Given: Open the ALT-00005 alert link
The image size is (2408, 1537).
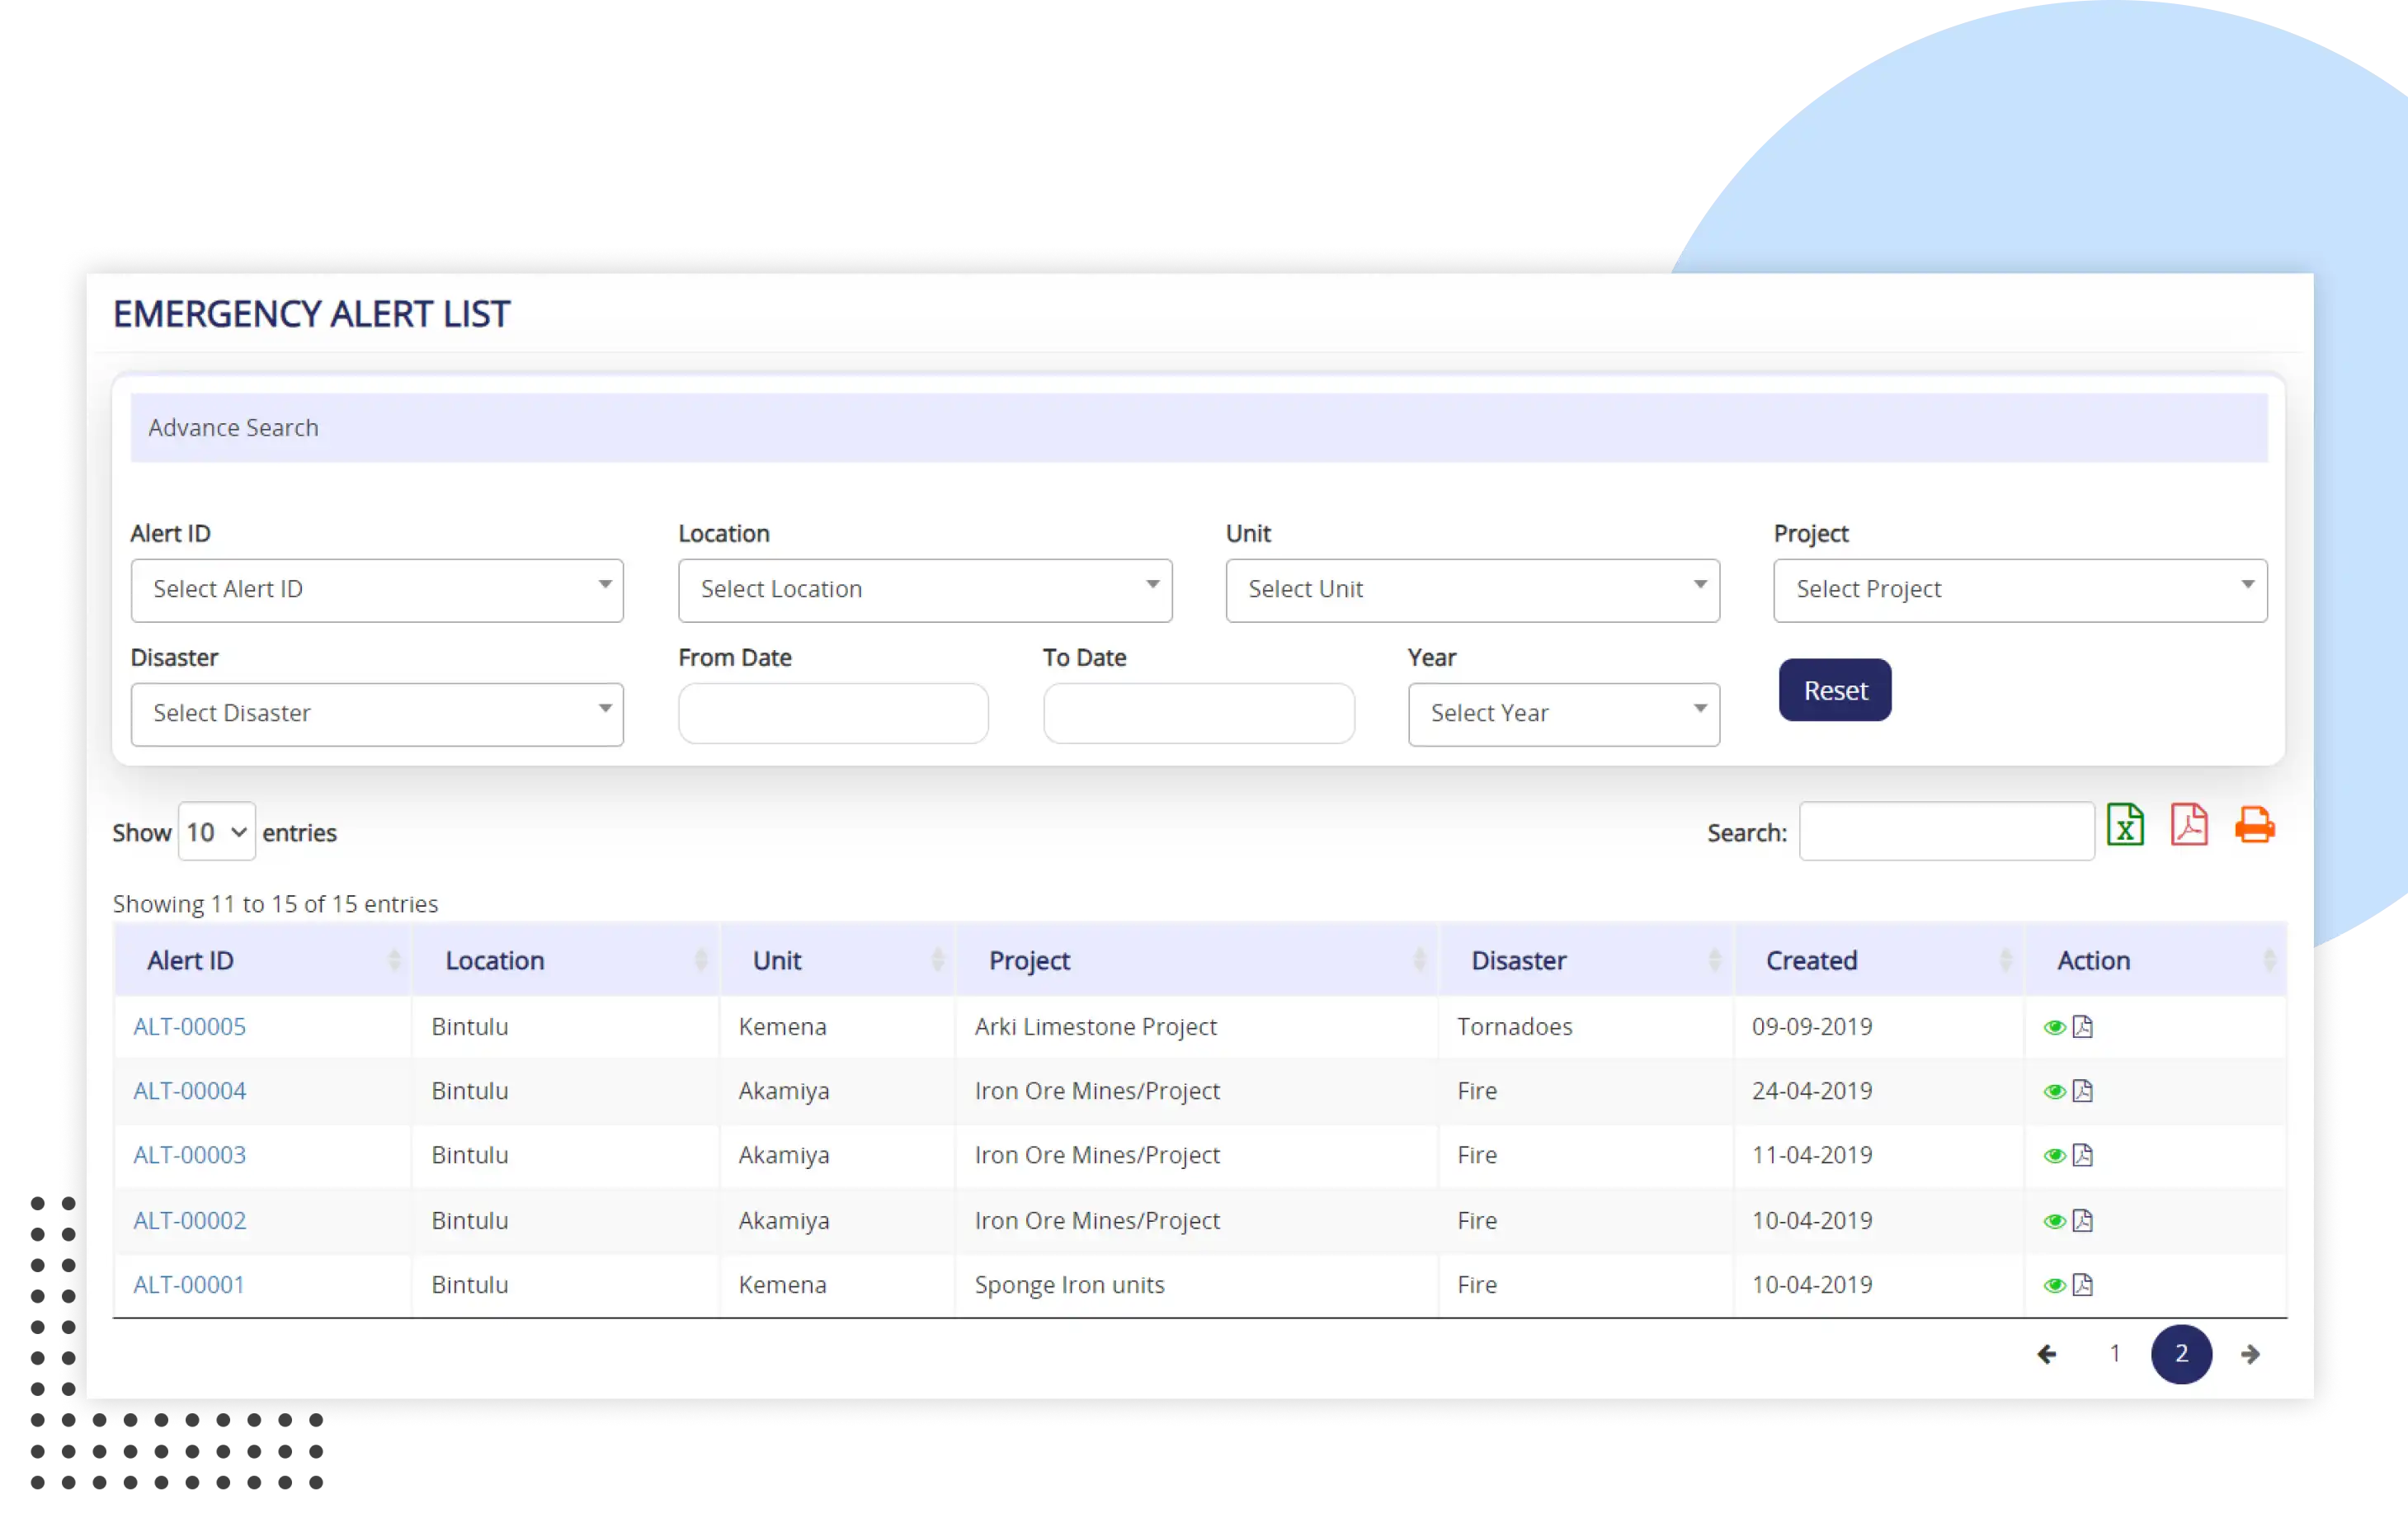Looking at the screenshot, I should click(189, 1027).
